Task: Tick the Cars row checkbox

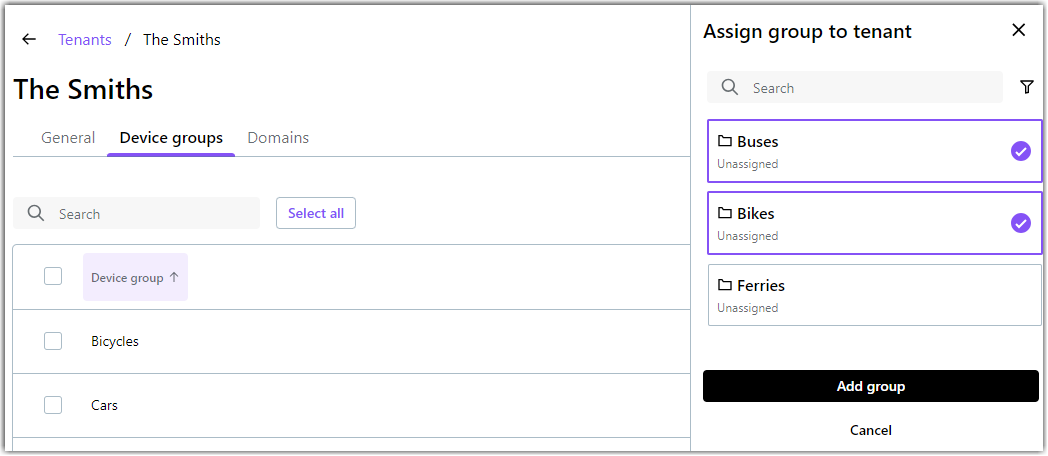Action: (53, 405)
